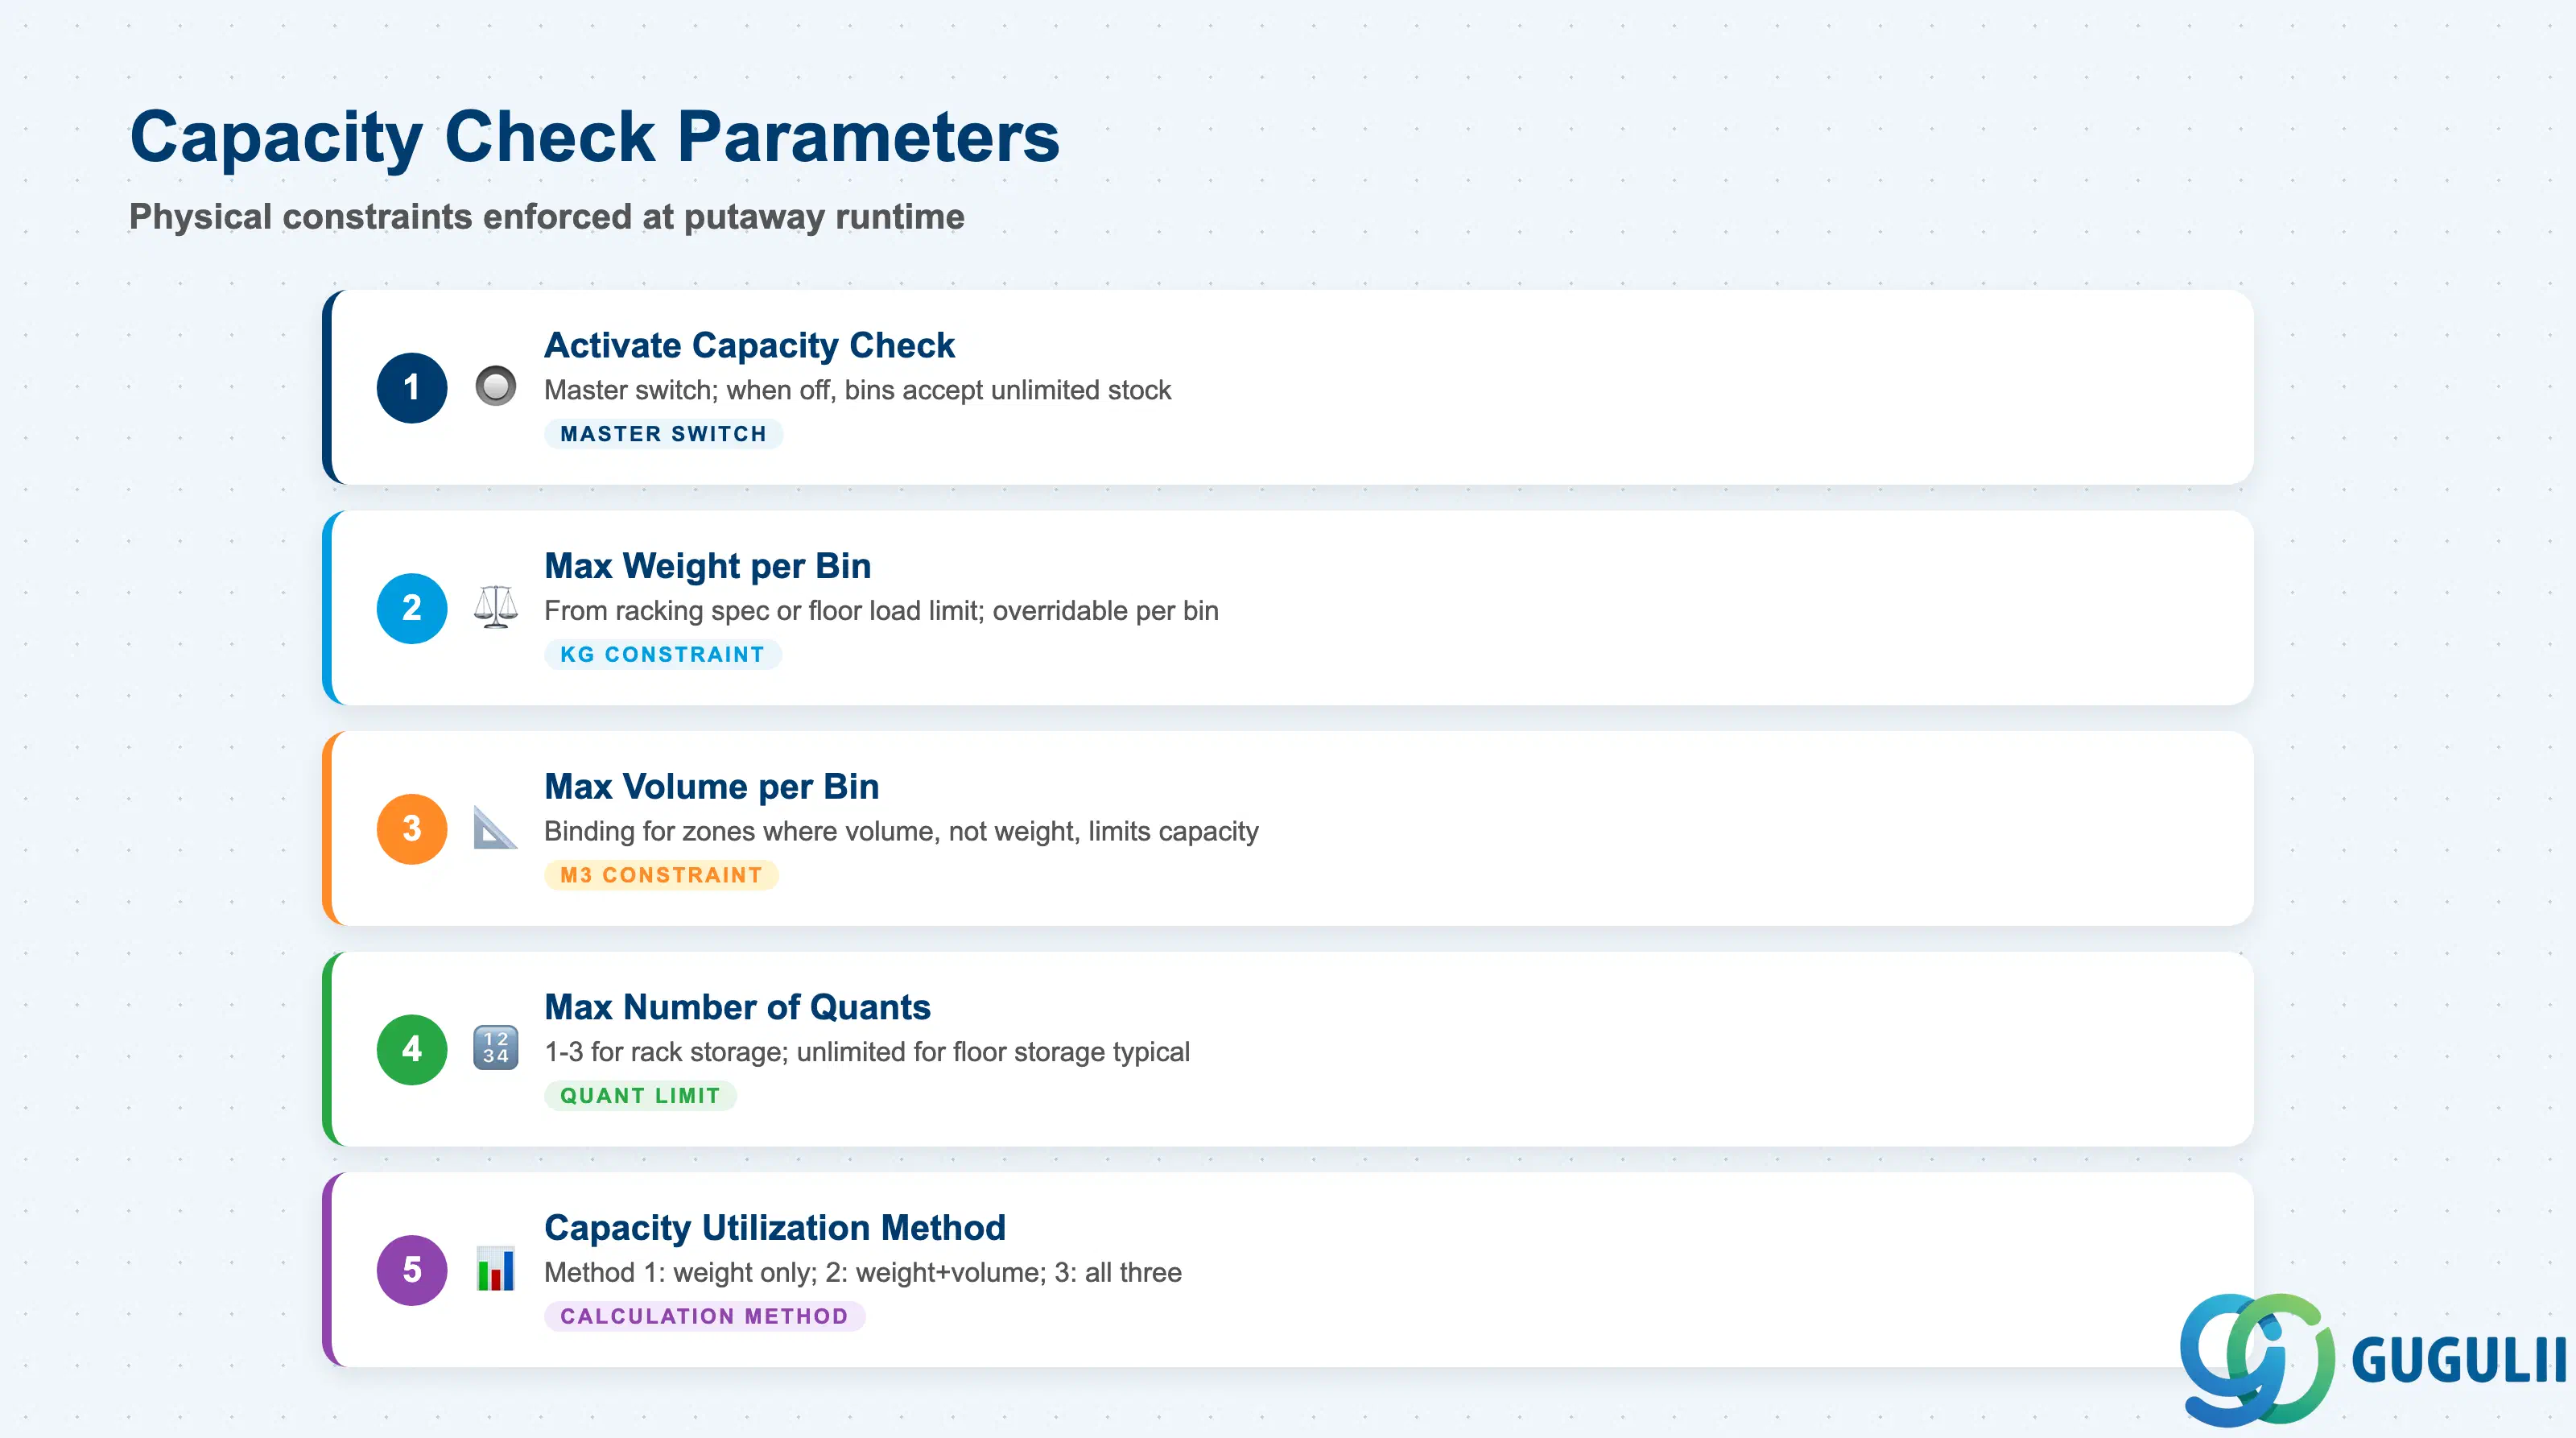
Task: Click the M3 CONSTRAINT tag
Action: point(661,875)
